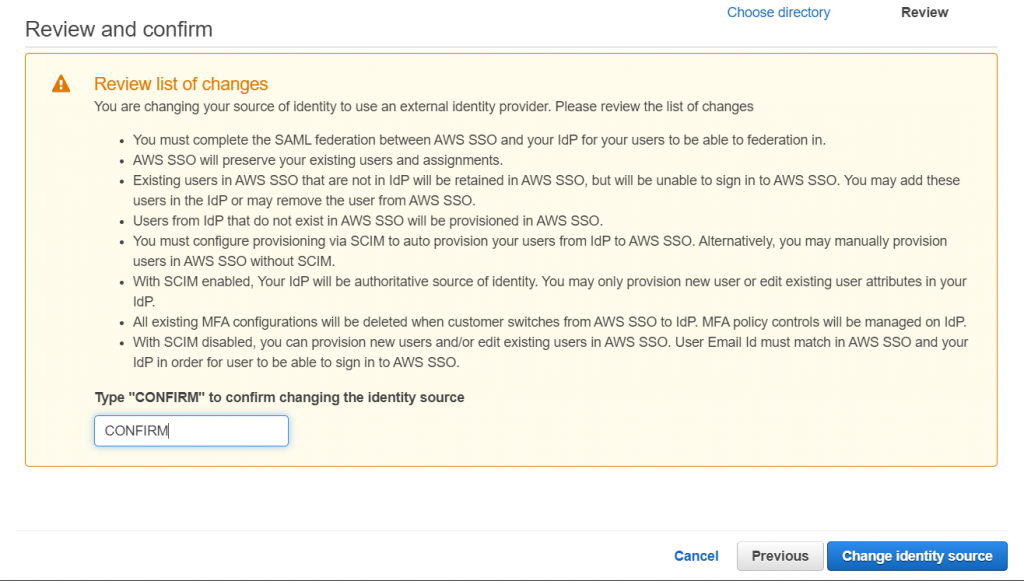Screen dimensions: 1024x581
Task: Go to the Previous step
Action: [780, 556]
